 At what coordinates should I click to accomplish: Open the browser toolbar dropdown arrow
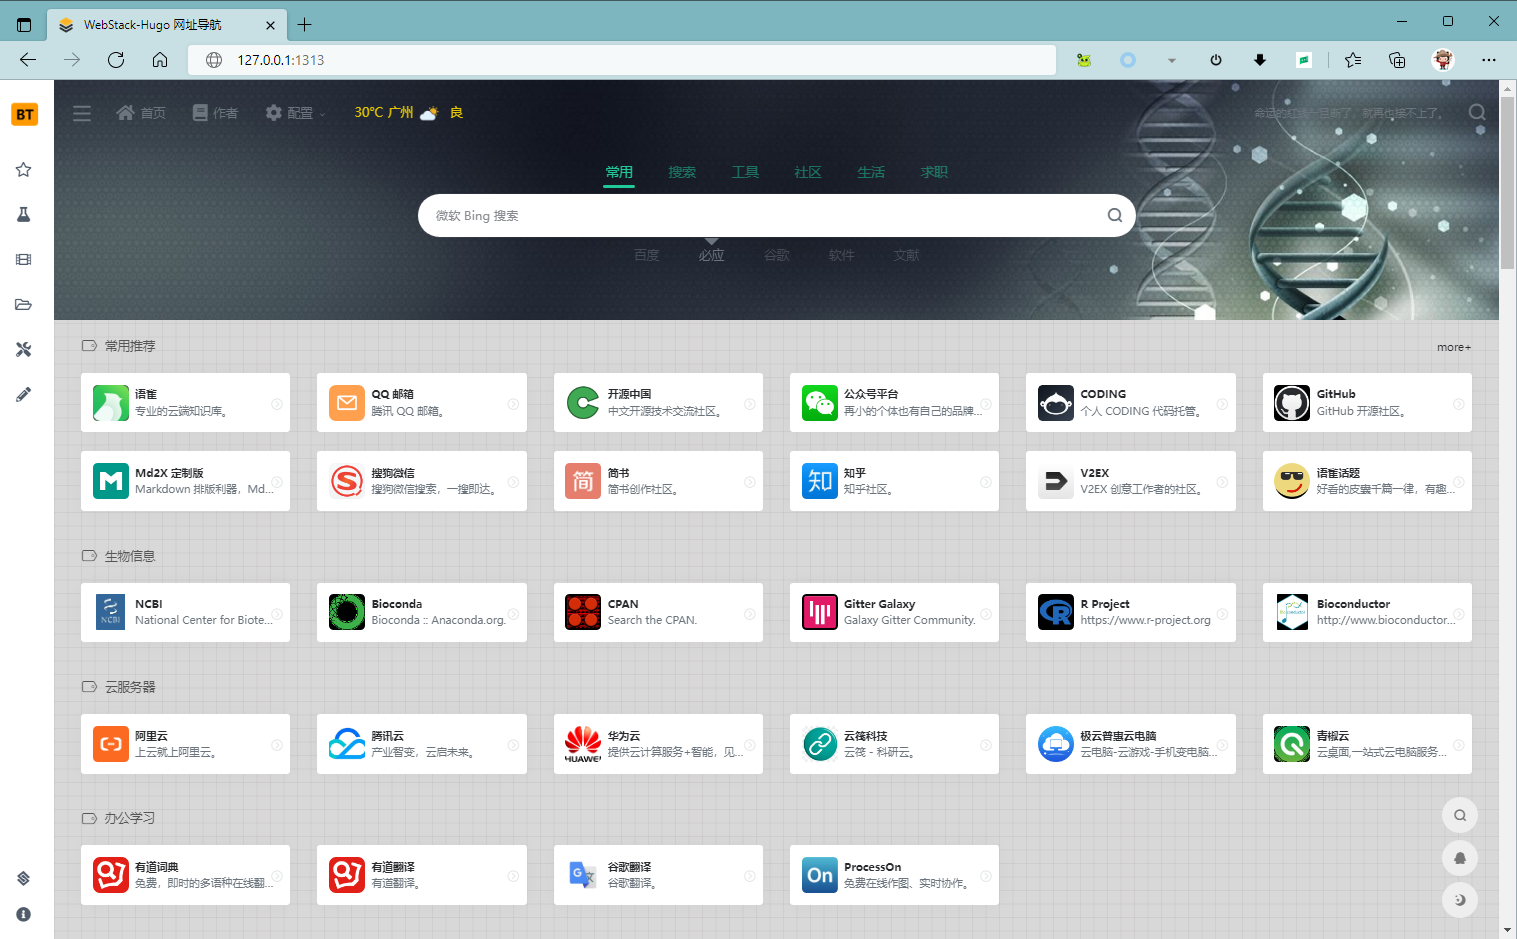click(1171, 60)
